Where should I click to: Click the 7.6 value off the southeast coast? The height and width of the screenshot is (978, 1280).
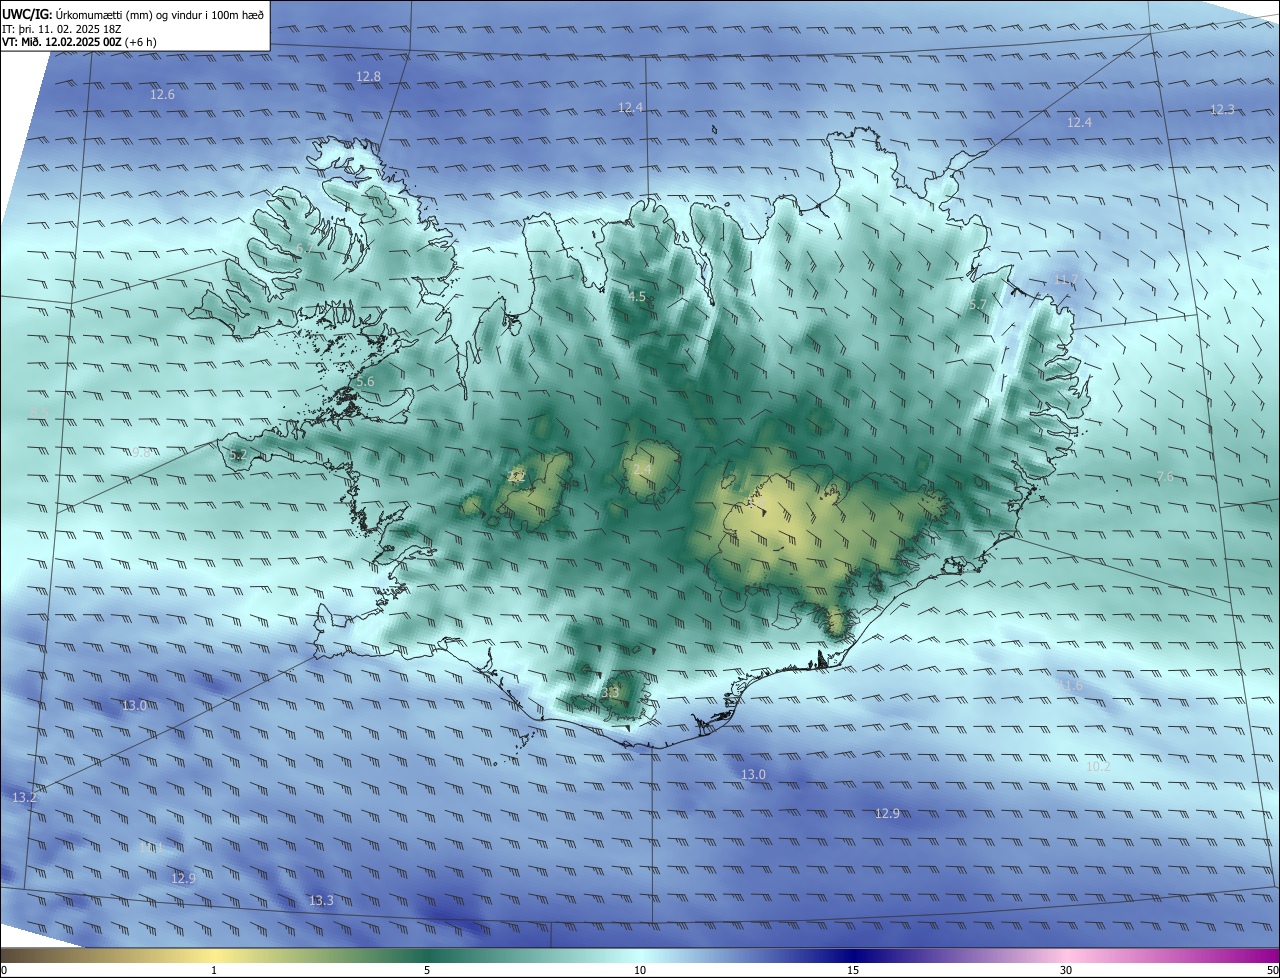pos(1165,477)
